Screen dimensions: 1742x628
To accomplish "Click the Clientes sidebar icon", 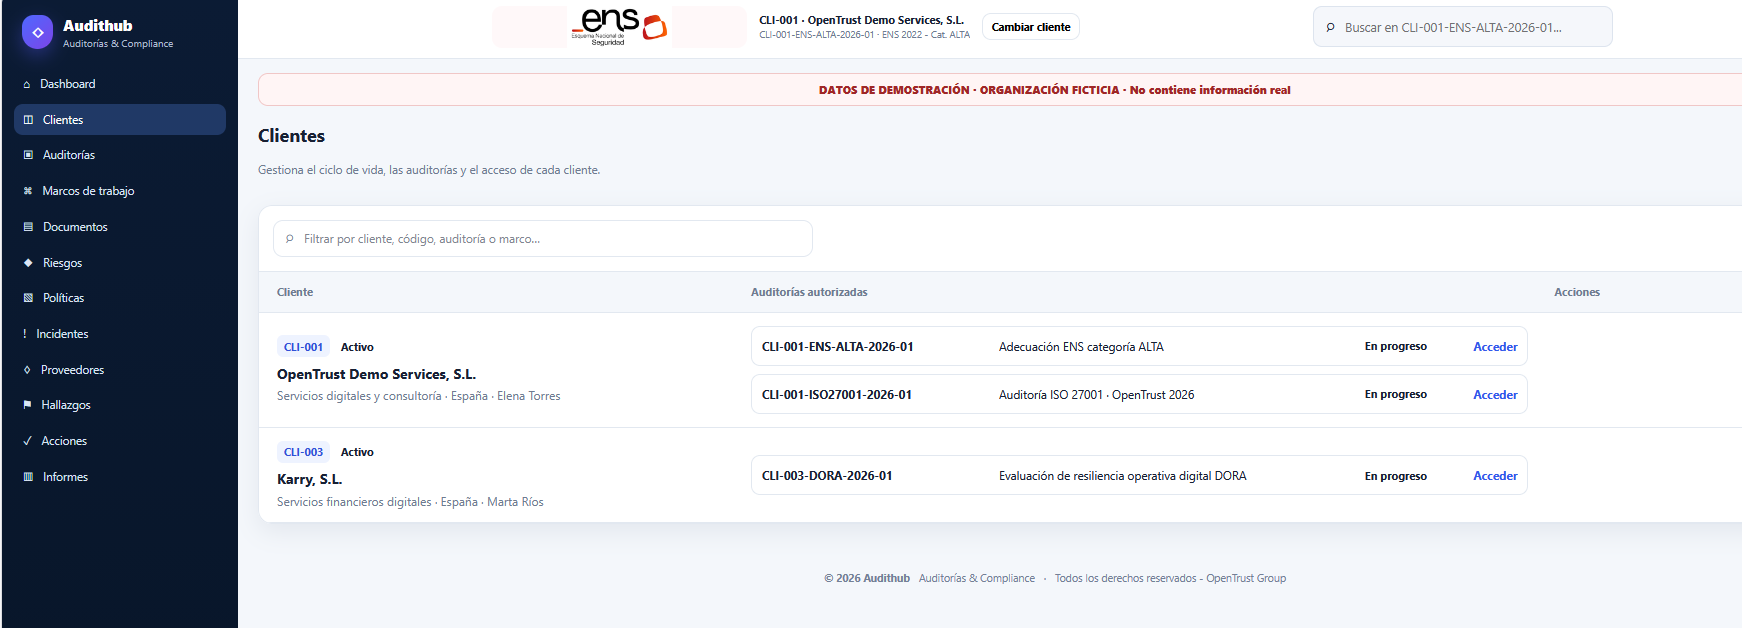I will point(28,120).
